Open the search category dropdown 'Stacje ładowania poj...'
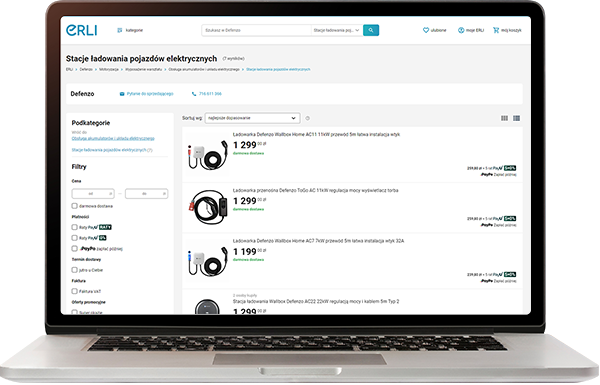The width and height of the screenshot is (600, 385). pos(336,30)
